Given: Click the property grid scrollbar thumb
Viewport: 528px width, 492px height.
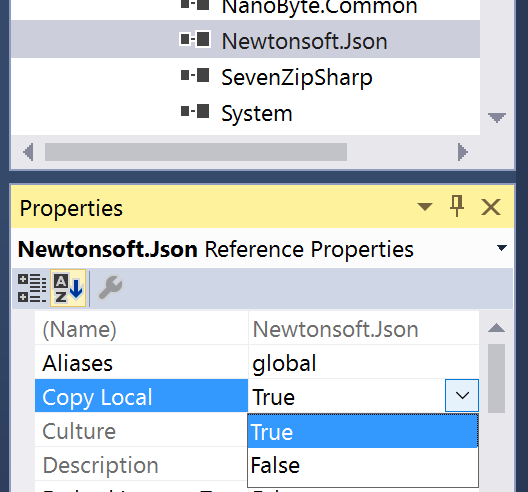Looking at the screenshot, I should coord(496,378).
